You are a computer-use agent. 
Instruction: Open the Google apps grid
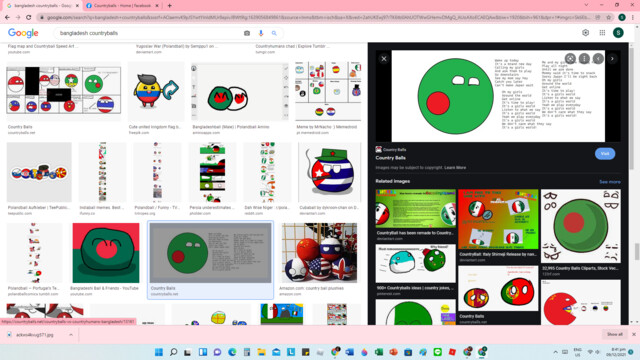point(602,33)
